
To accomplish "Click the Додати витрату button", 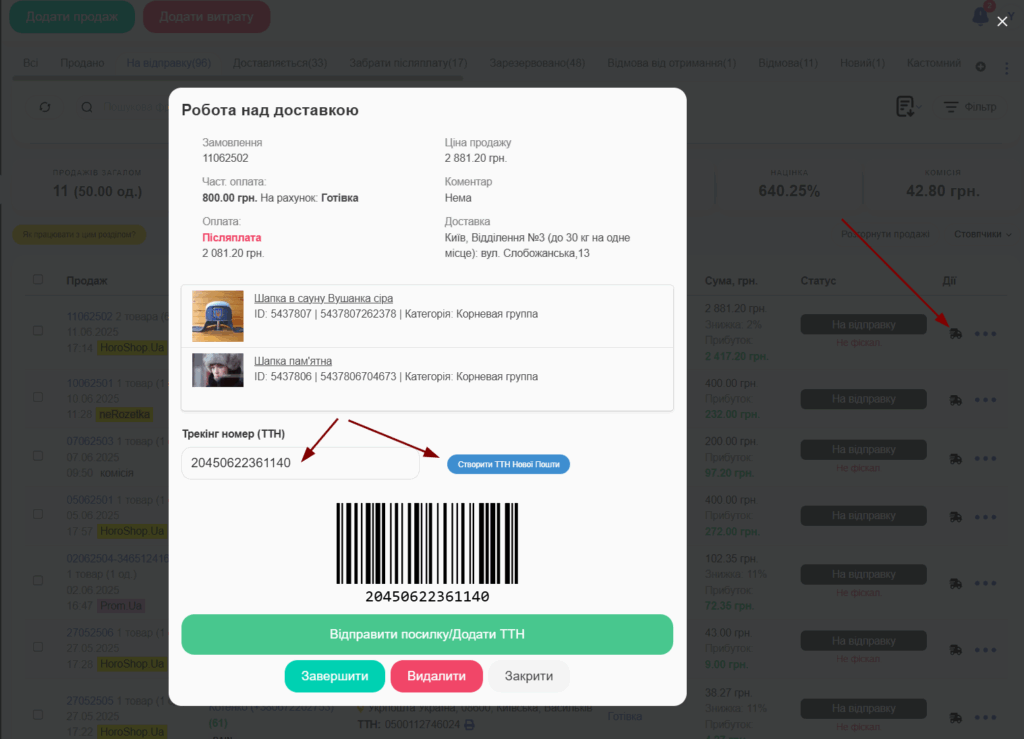I will 206,16.
